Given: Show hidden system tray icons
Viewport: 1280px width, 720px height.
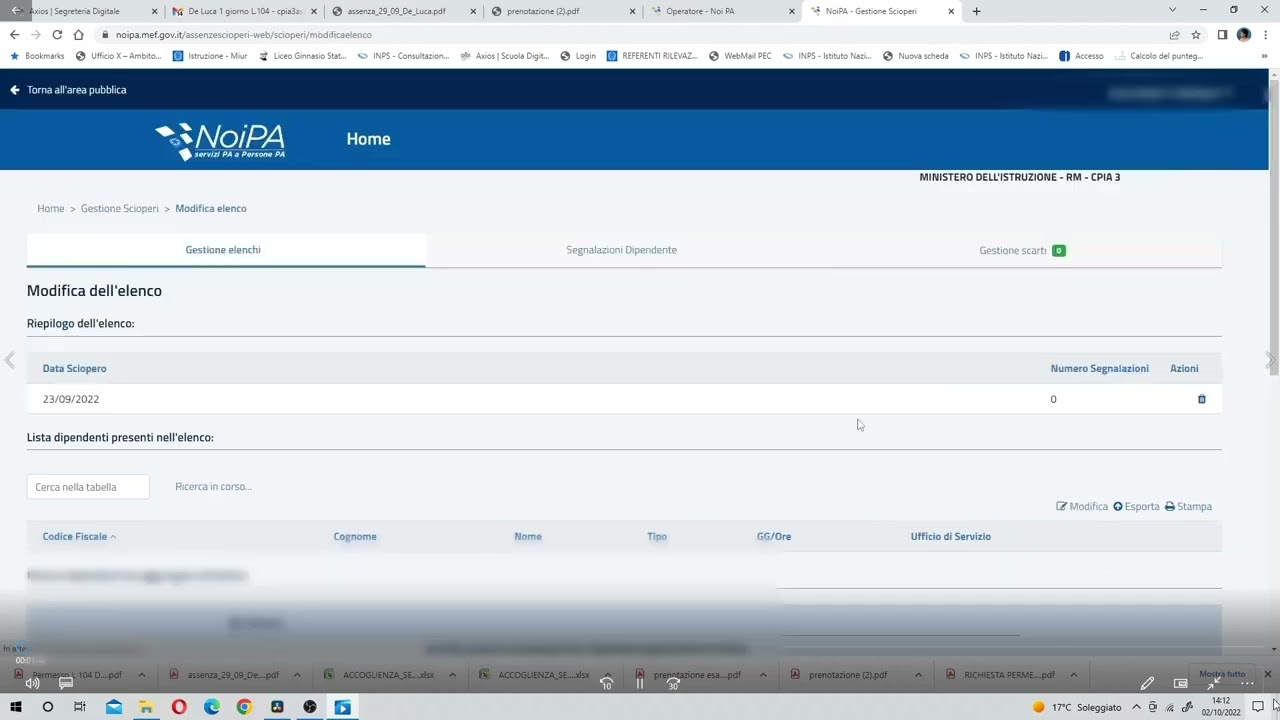Looking at the screenshot, I should pos(1136,707).
